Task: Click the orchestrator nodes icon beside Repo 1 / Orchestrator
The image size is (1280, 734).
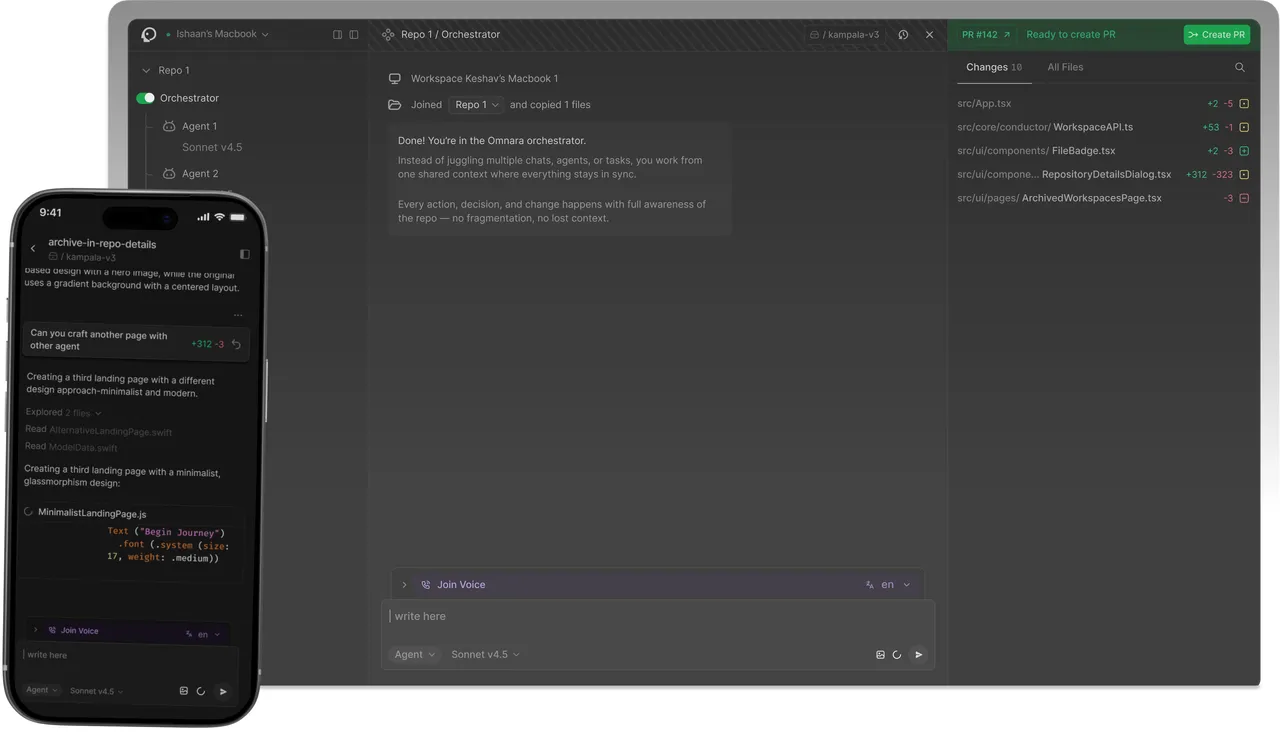Action: (388, 34)
